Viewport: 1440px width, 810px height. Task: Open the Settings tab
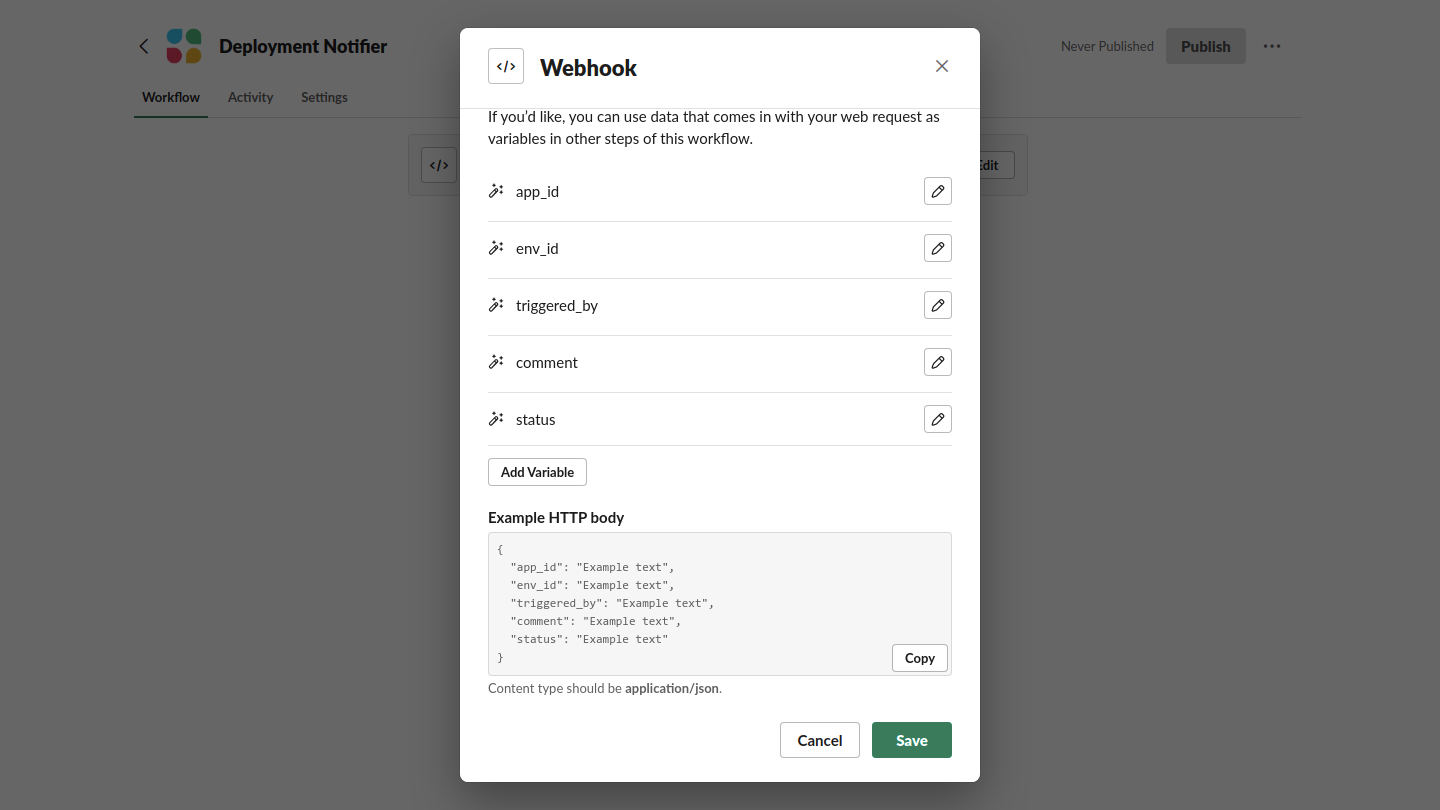pyautogui.click(x=324, y=97)
